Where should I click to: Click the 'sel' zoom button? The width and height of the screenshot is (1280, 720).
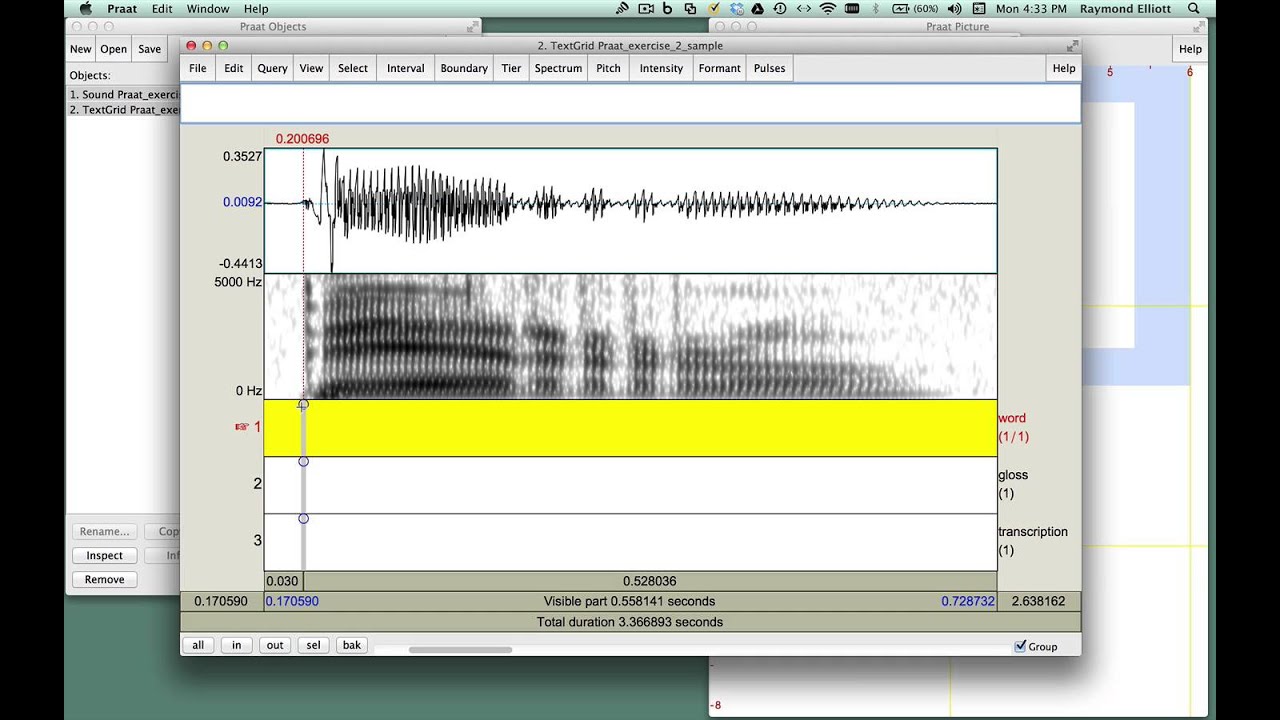tap(313, 645)
